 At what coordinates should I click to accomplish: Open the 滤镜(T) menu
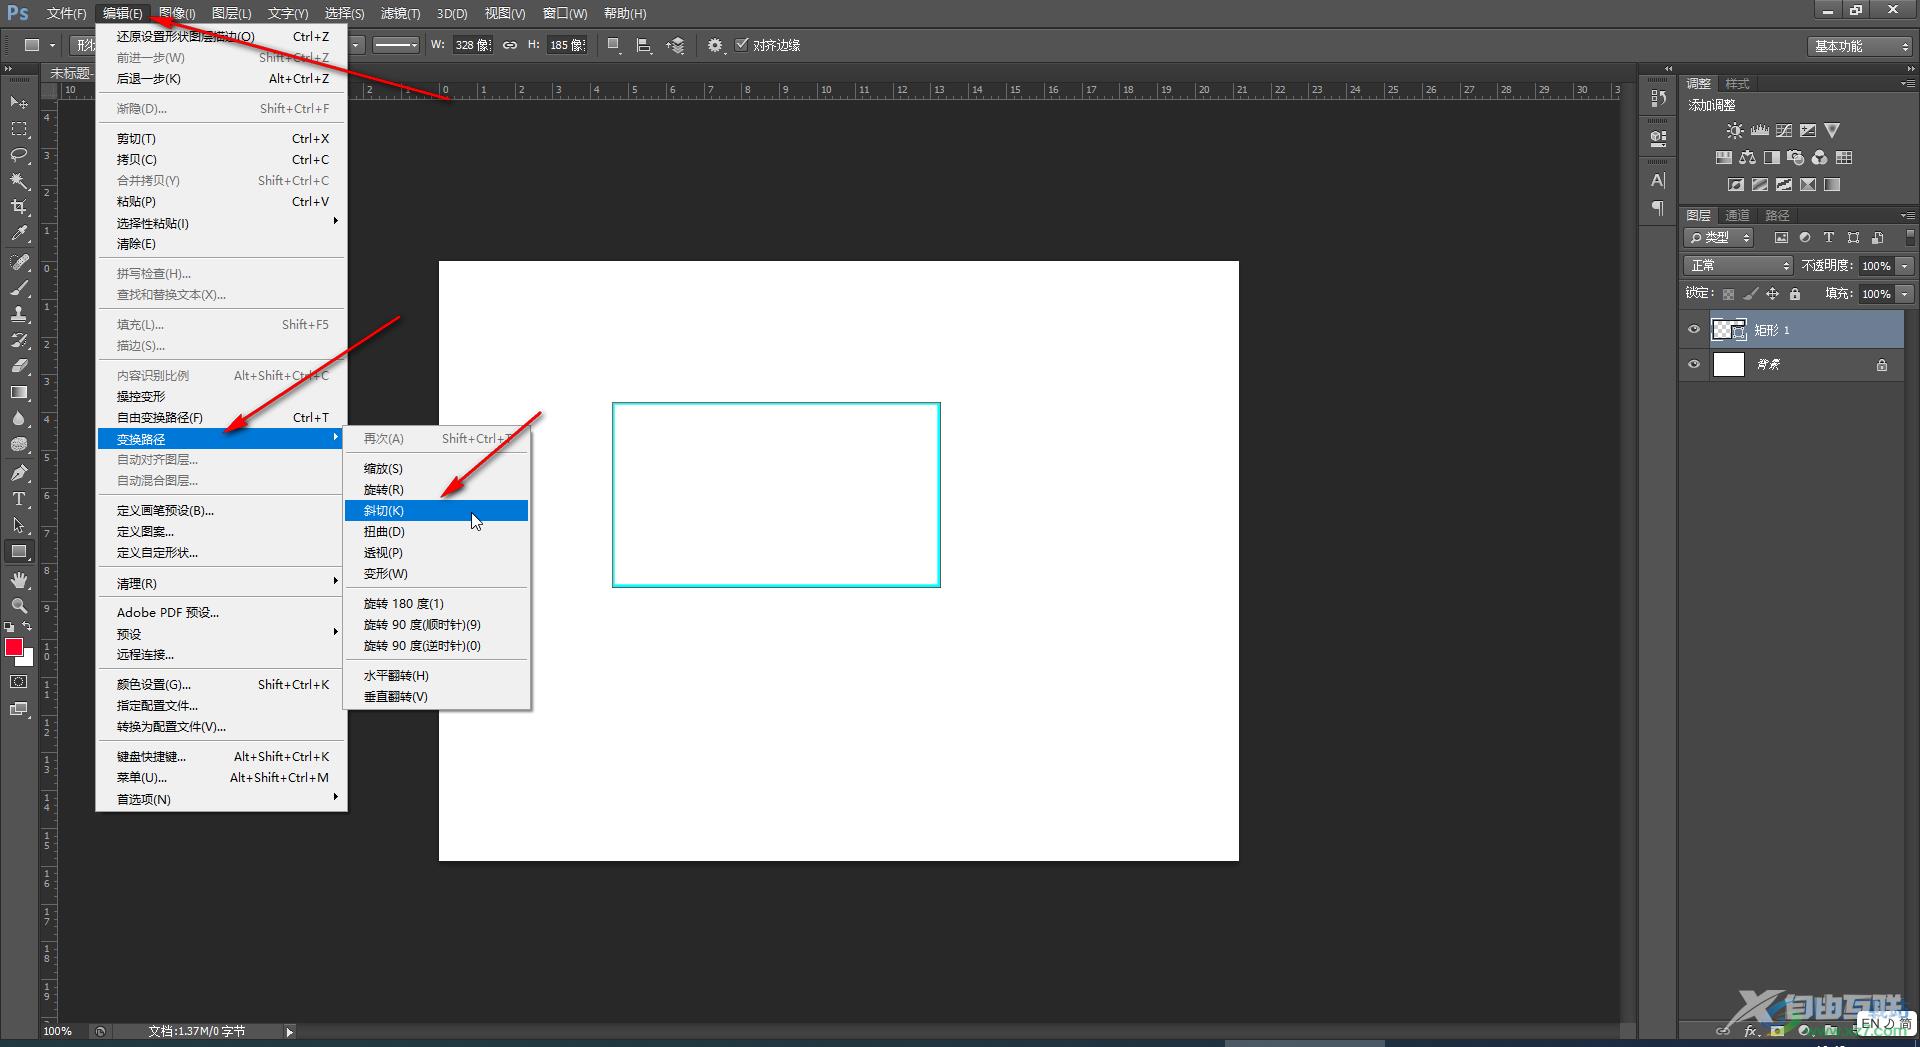(x=400, y=13)
